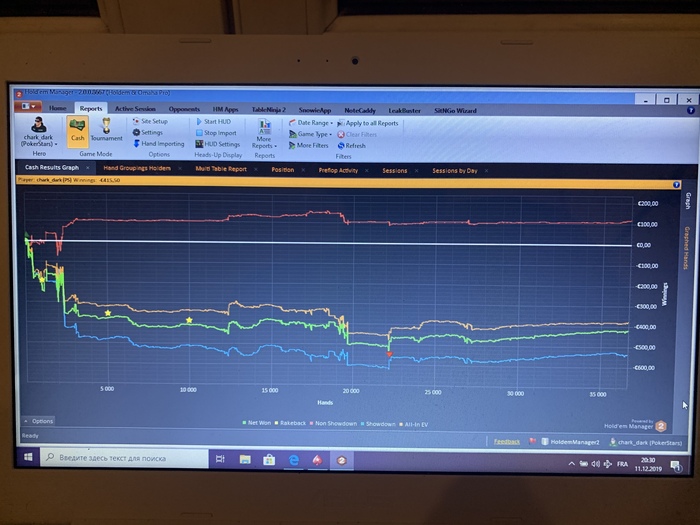The image size is (700, 525).
Task: Open HUD Settings
Action: pos(217,144)
